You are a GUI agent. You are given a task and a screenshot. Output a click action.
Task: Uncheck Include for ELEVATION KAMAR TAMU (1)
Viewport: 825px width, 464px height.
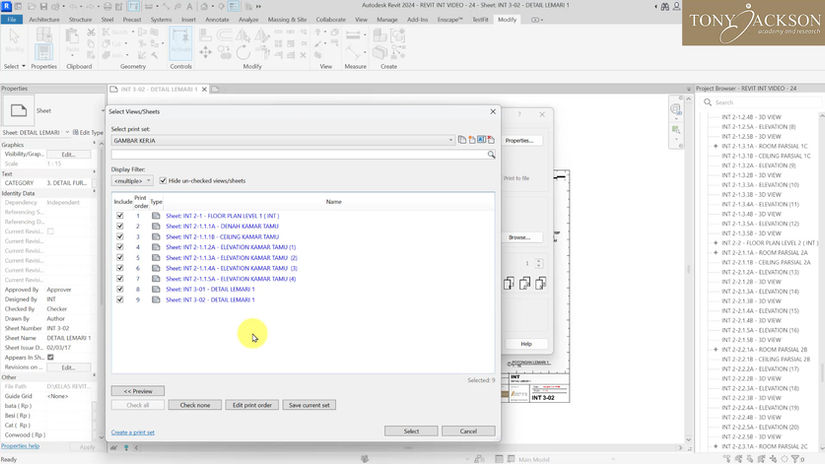tap(120, 247)
